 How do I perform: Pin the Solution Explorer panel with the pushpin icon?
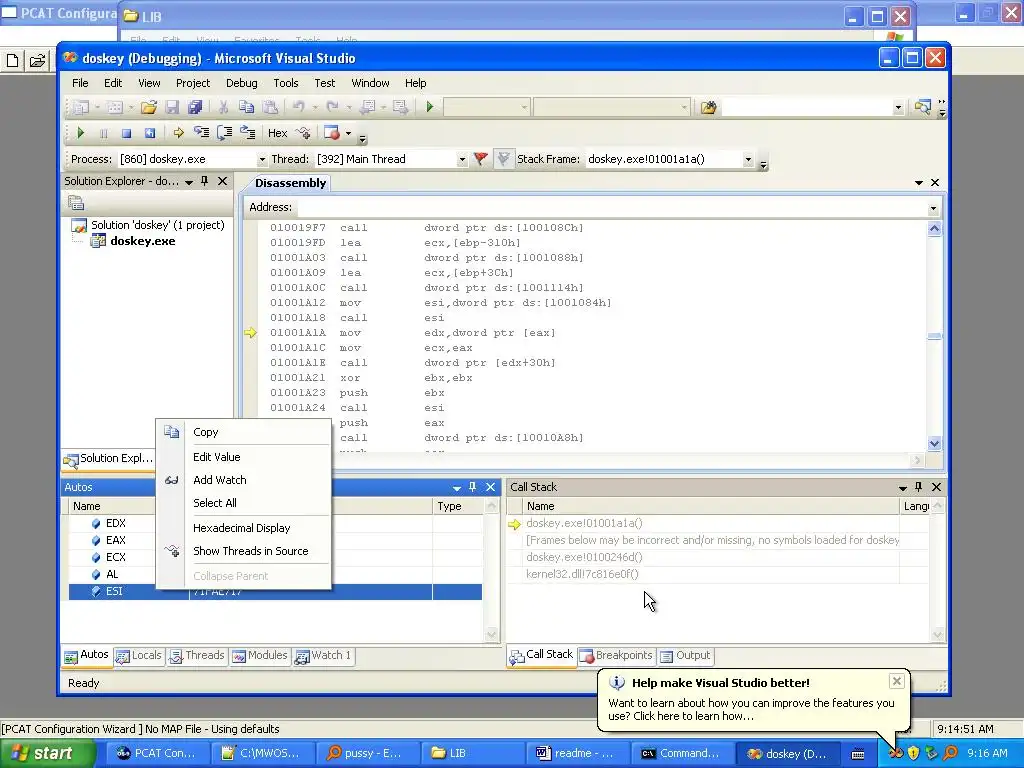[205, 181]
